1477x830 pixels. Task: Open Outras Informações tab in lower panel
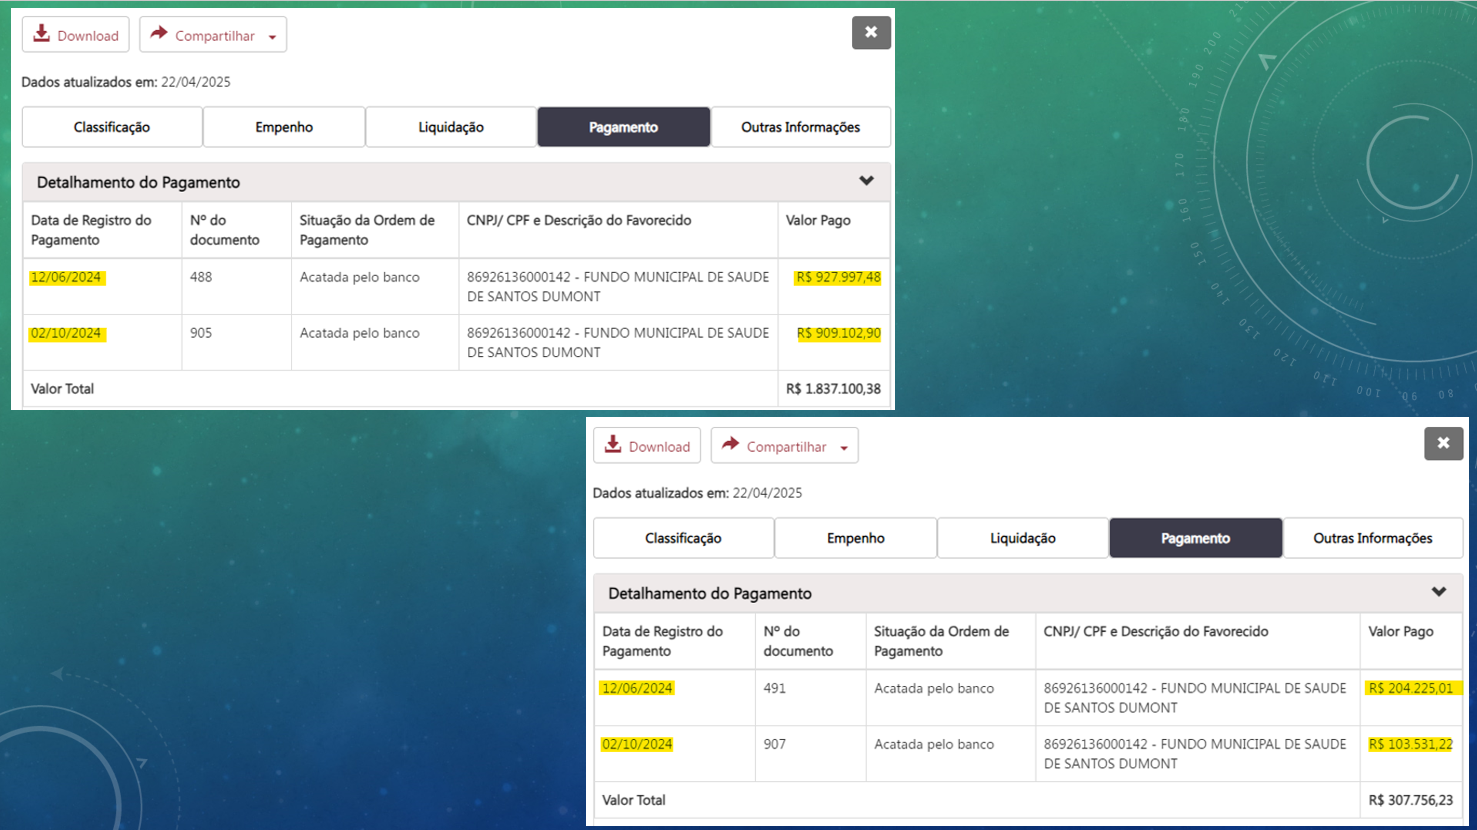1373,538
